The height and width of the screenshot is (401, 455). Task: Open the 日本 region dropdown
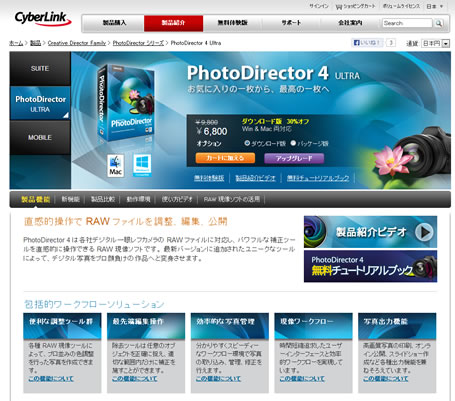(435, 6)
